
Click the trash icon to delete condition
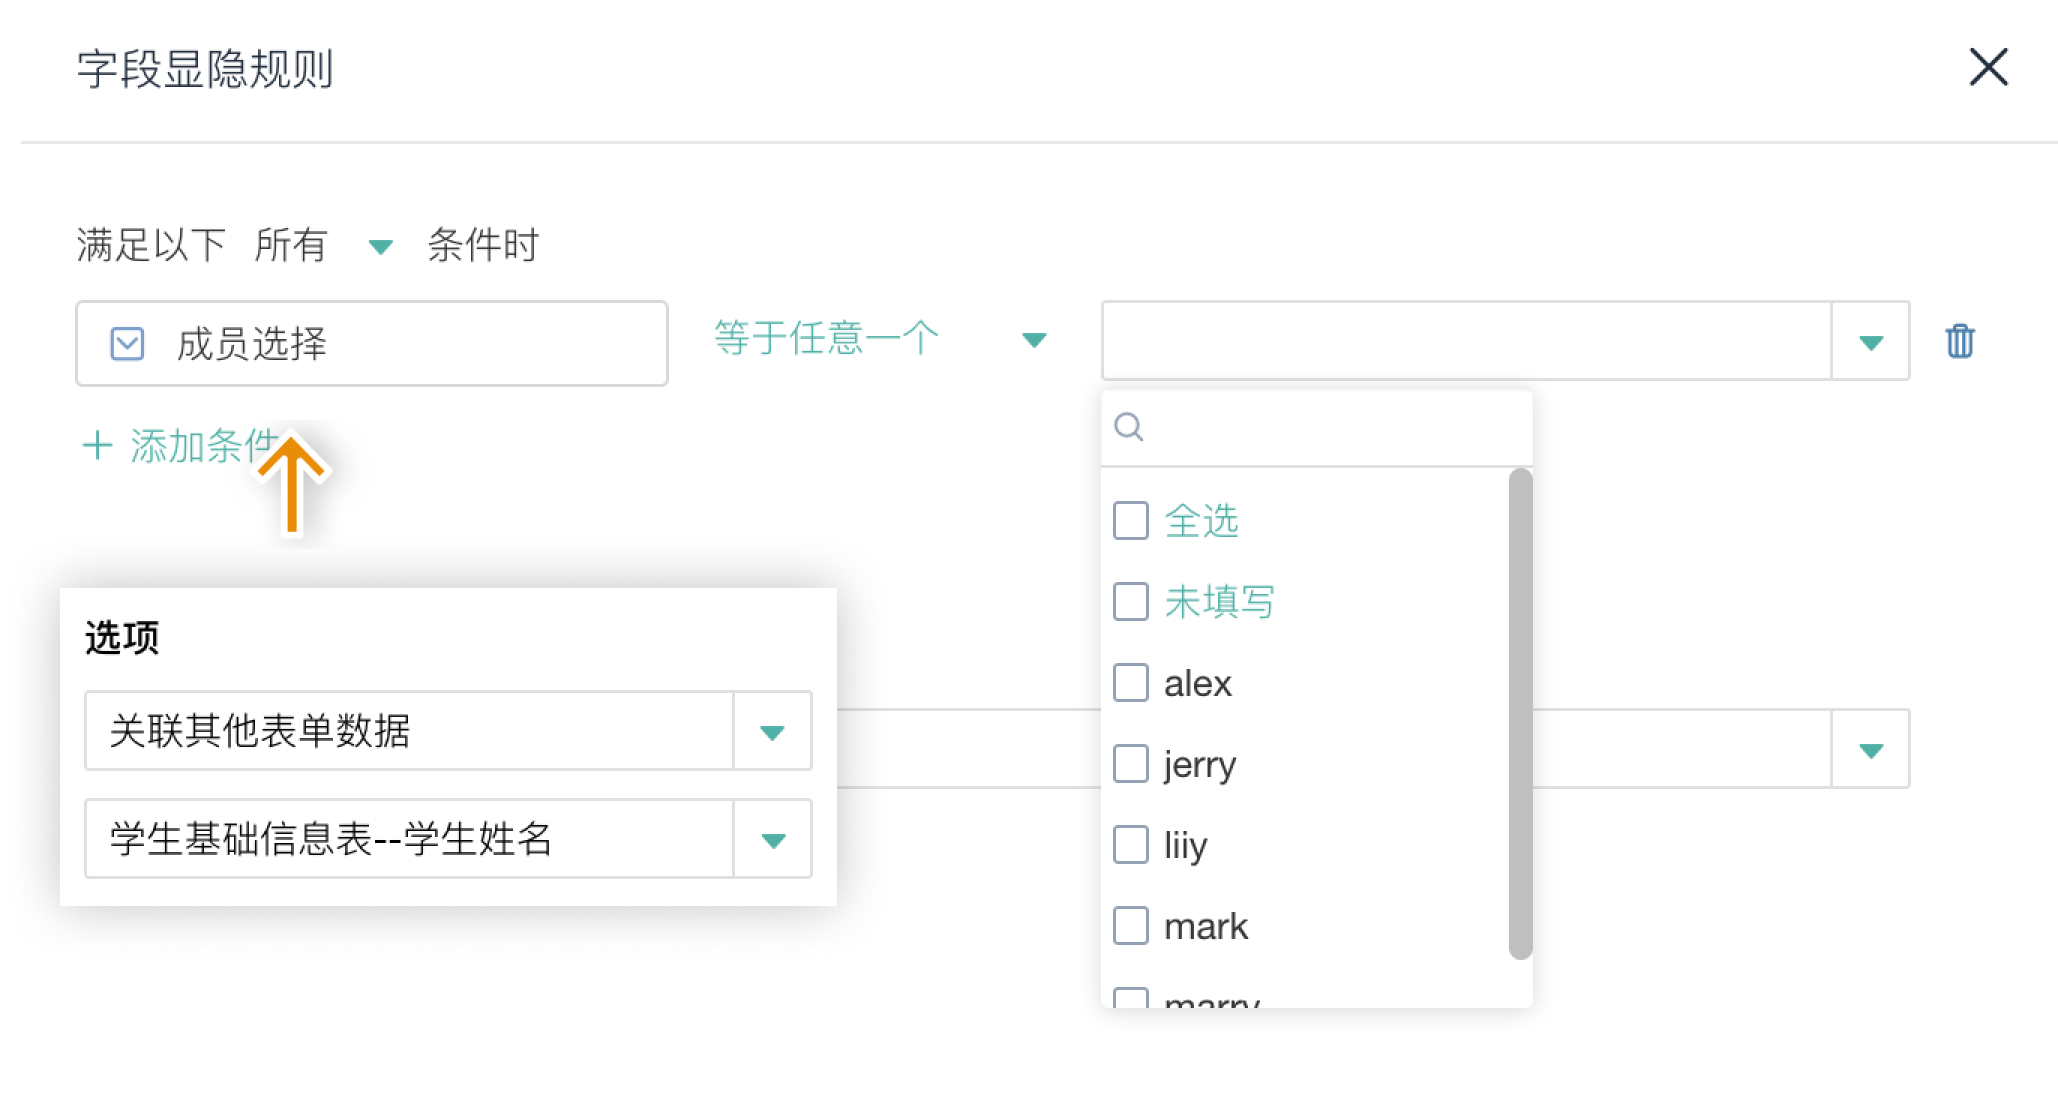pyautogui.click(x=1959, y=342)
